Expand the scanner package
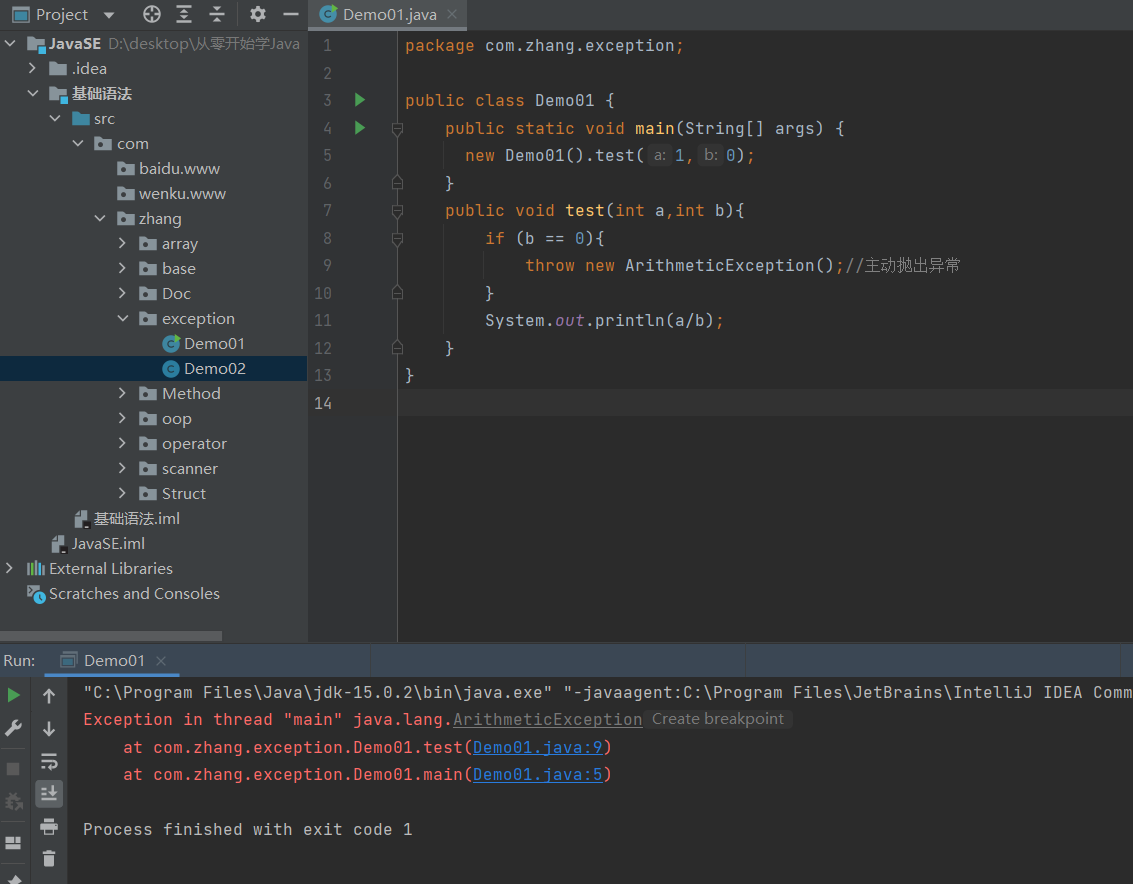This screenshot has height=884, width=1133. [122, 468]
